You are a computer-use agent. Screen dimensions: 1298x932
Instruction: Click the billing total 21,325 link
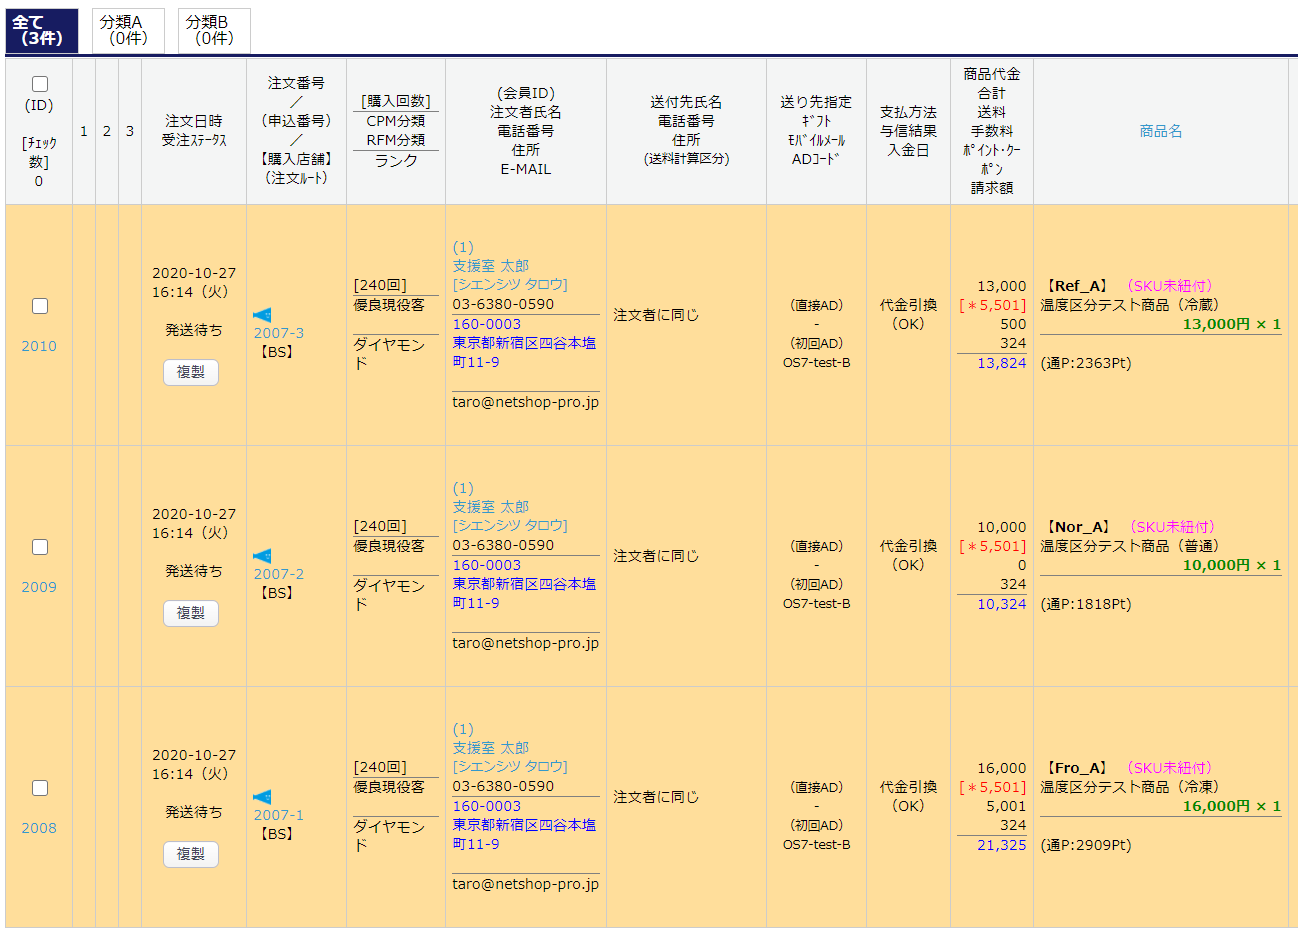click(1001, 845)
